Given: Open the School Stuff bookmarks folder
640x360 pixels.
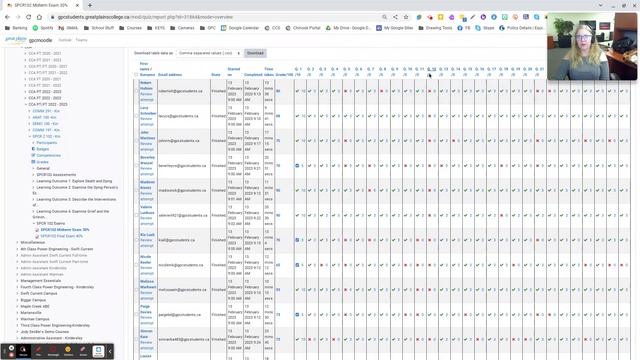Looking at the screenshot, I should tap(98, 28).
